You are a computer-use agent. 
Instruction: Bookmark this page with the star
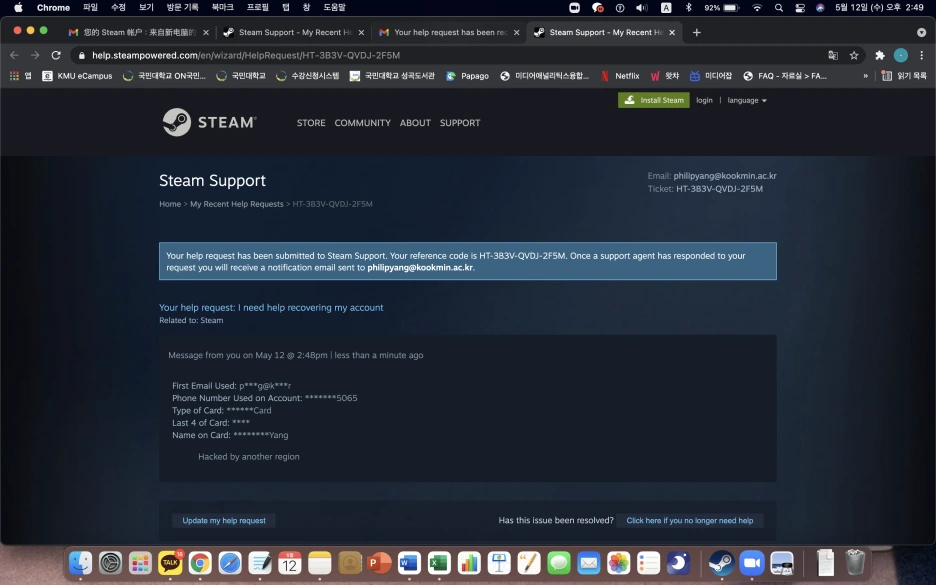pos(854,55)
